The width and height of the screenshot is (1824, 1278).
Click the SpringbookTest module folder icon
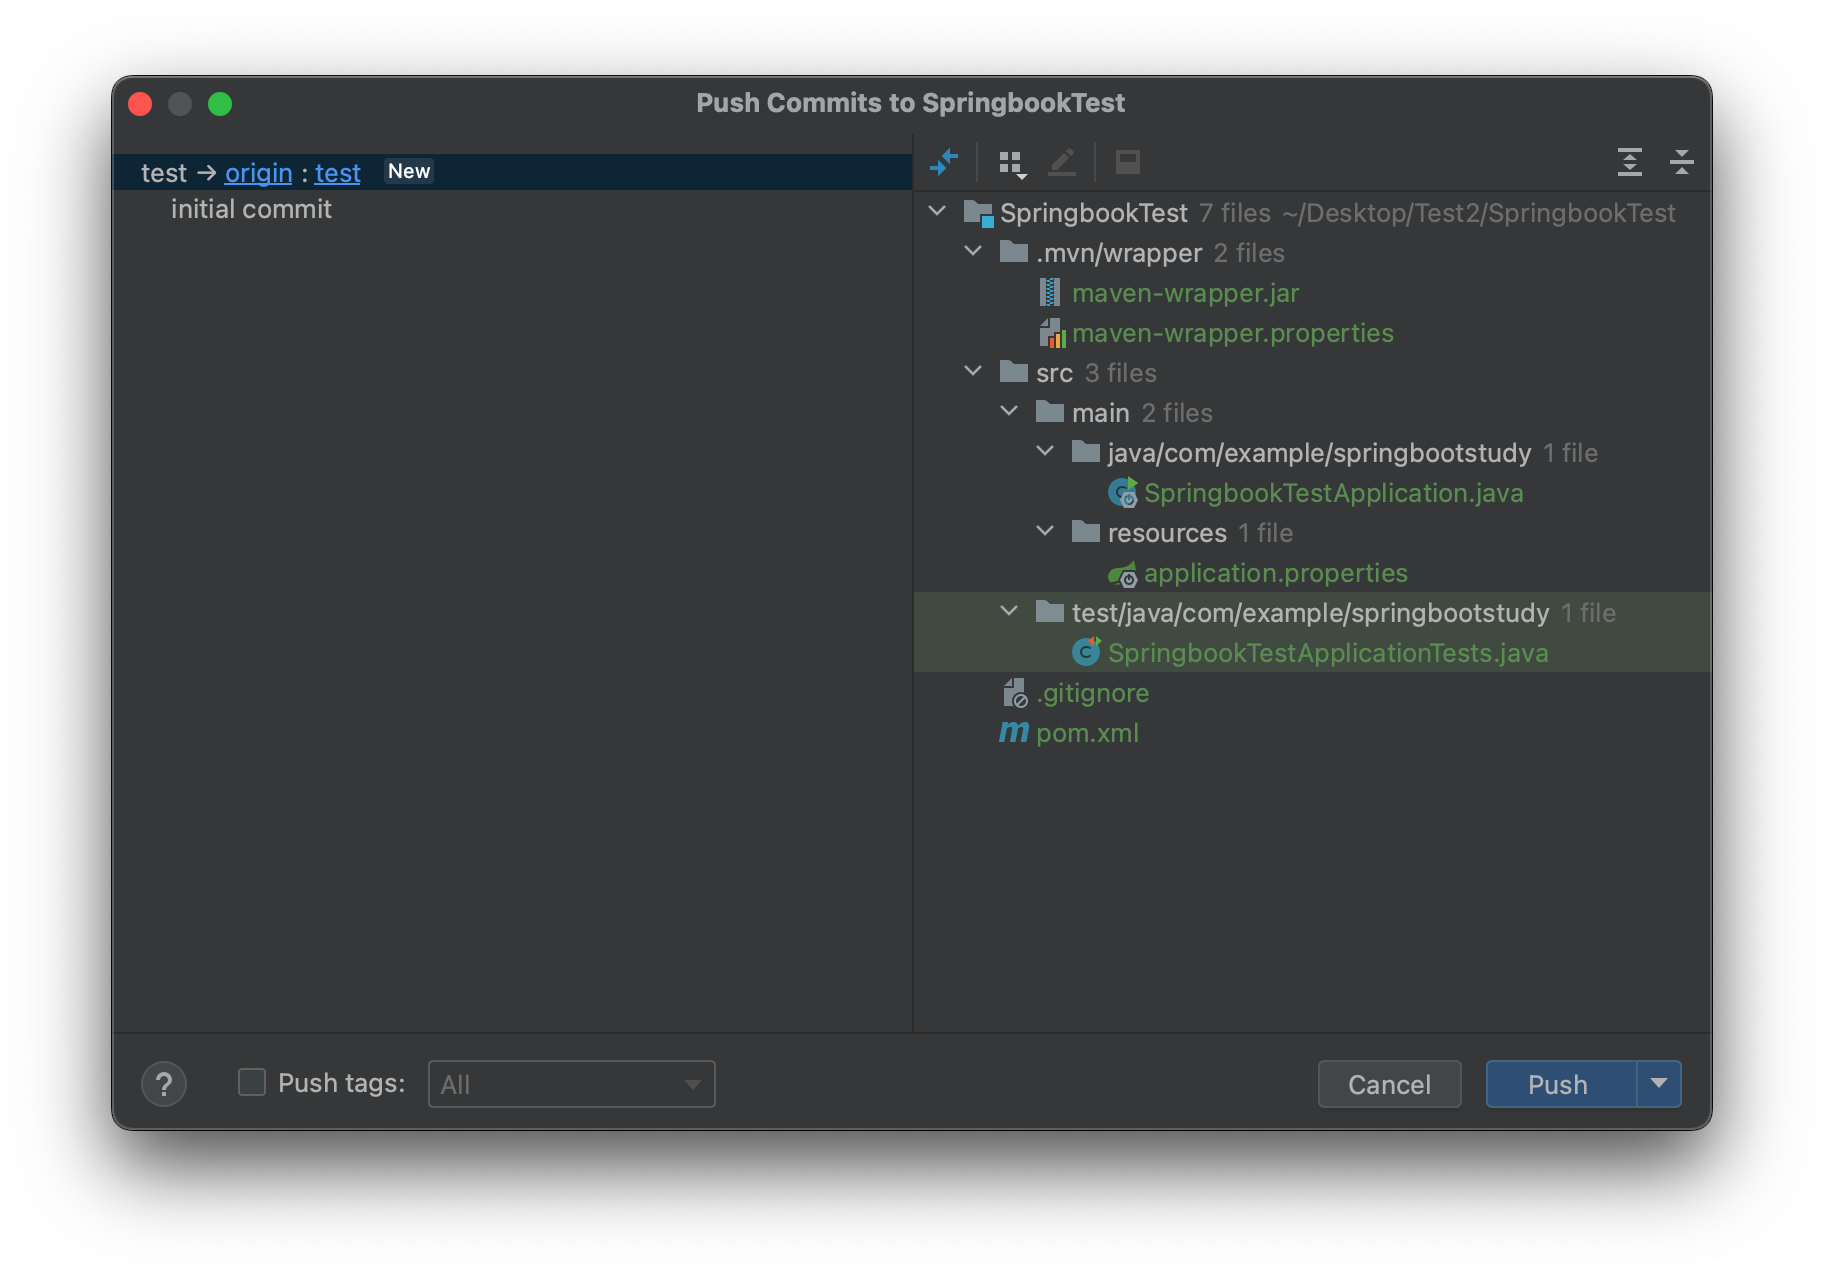978,213
